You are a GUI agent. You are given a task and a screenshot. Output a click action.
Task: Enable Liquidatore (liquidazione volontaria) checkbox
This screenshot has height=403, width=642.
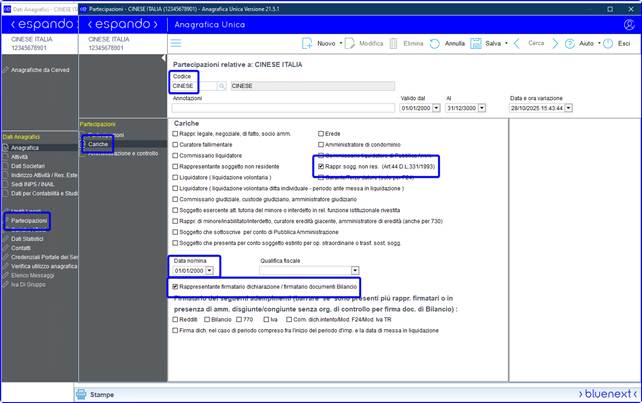tap(175, 177)
